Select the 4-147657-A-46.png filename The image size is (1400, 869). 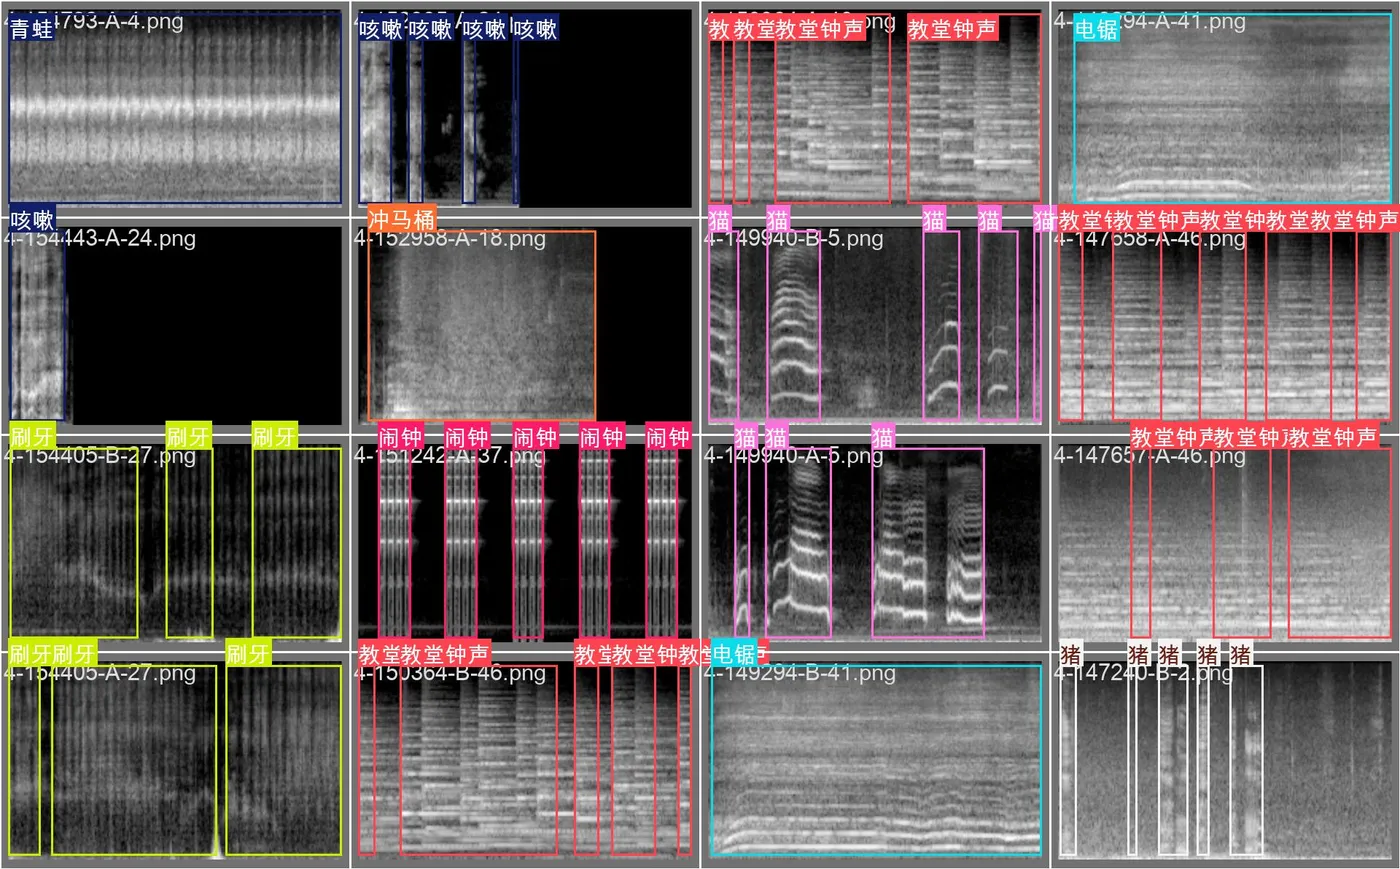tap(1150, 457)
